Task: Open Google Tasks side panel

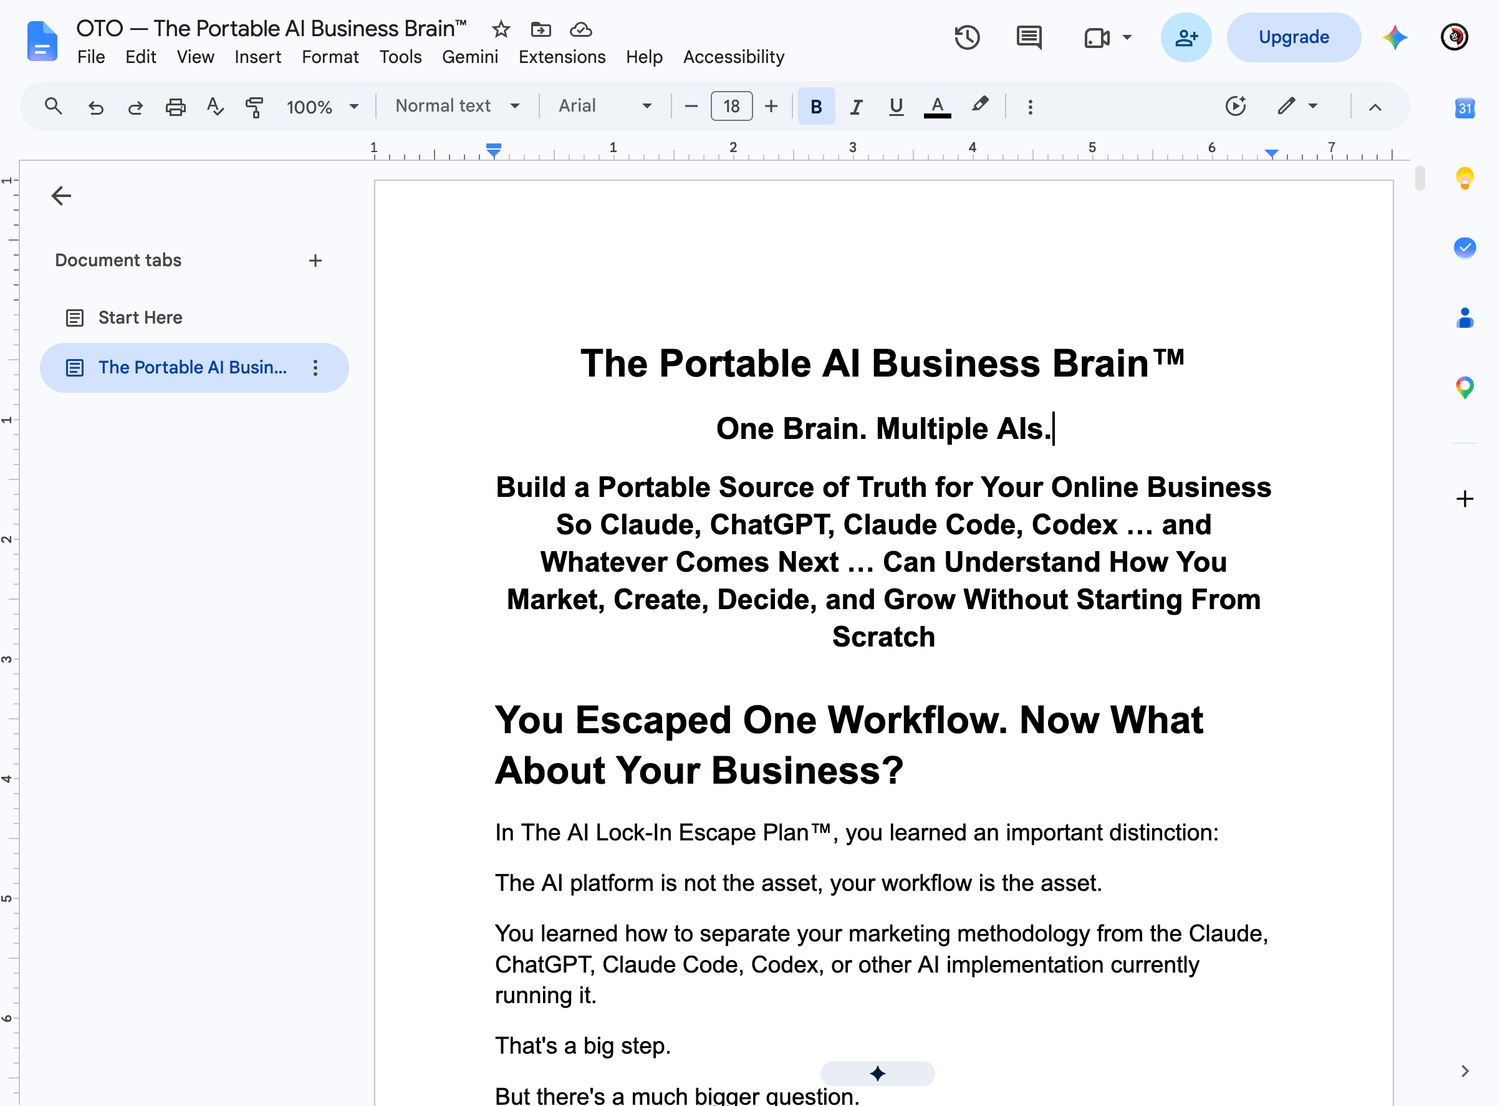Action: click(1464, 247)
